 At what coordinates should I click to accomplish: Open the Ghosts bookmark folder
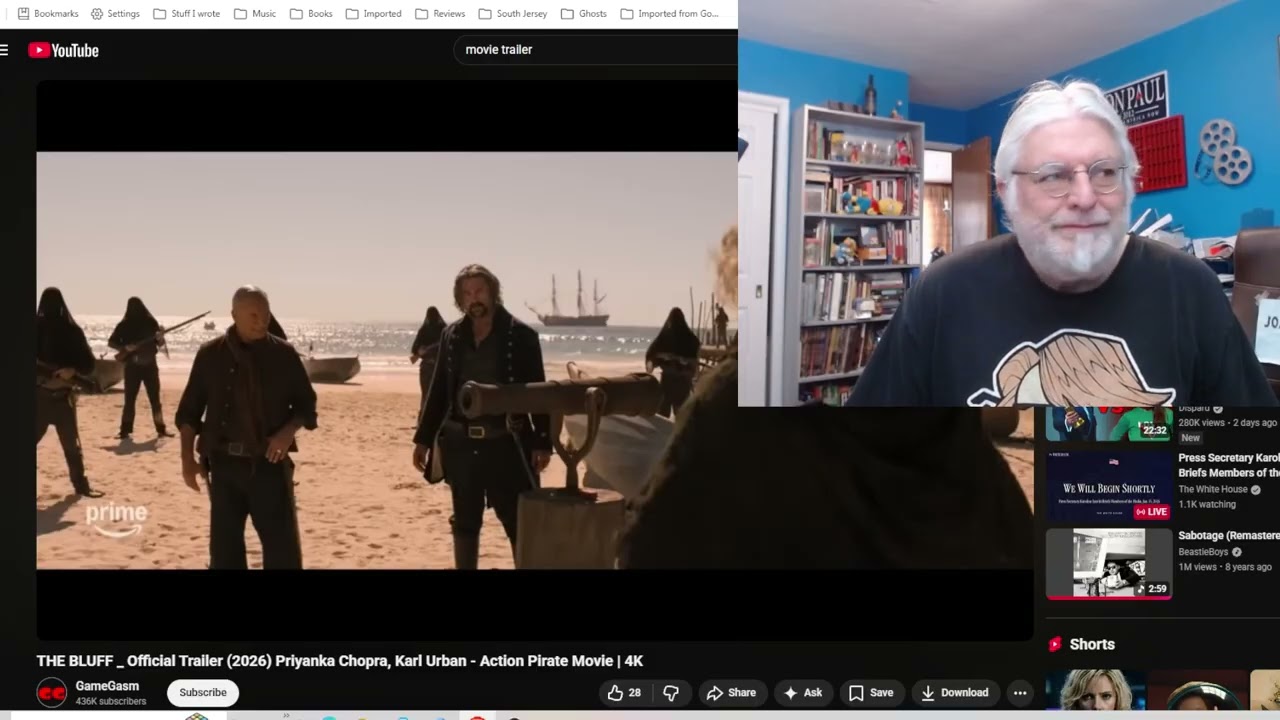coord(583,14)
